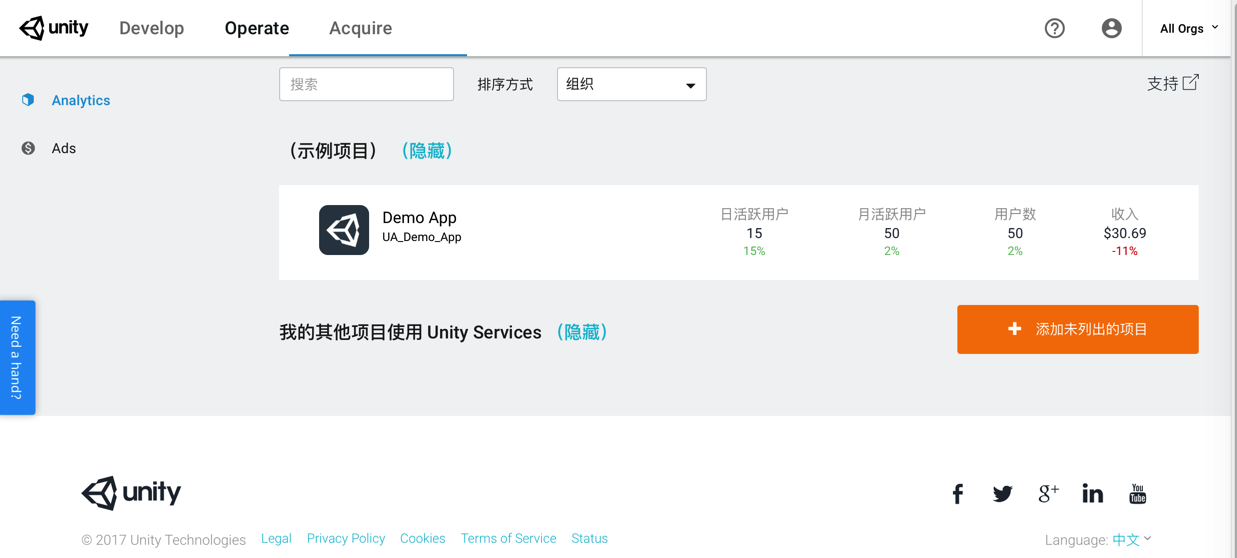Click the Need a hand? side tab
Viewport: 1237px width, 558px height.
17,357
